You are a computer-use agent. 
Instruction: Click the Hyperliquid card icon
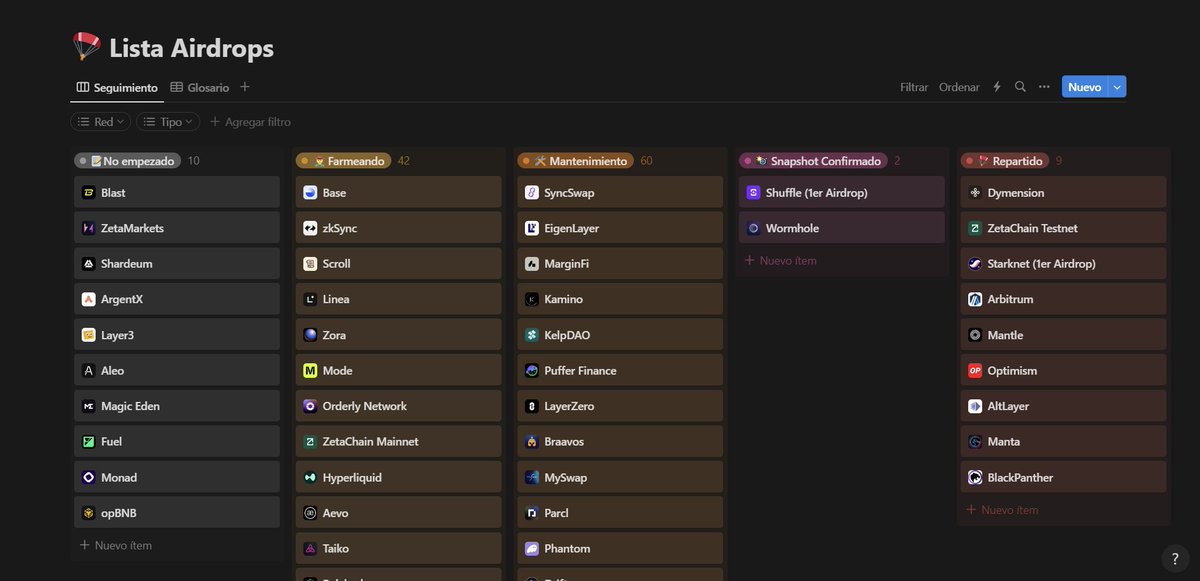coord(310,477)
